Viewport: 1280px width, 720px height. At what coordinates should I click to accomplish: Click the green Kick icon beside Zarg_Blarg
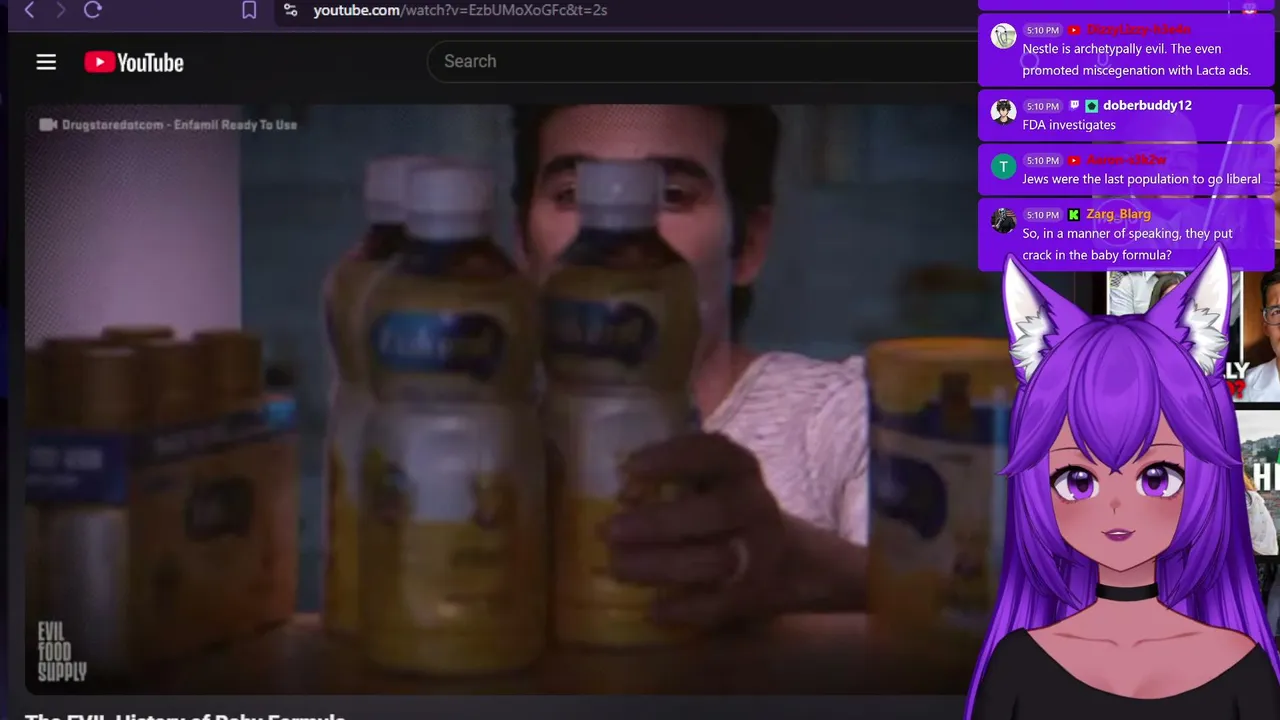point(1074,214)
